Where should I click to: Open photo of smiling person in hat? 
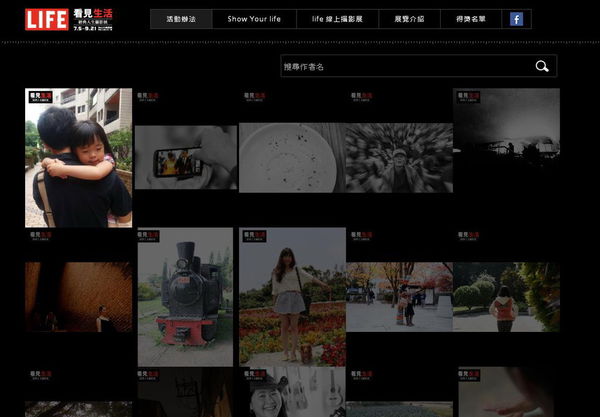click(291, 397)
